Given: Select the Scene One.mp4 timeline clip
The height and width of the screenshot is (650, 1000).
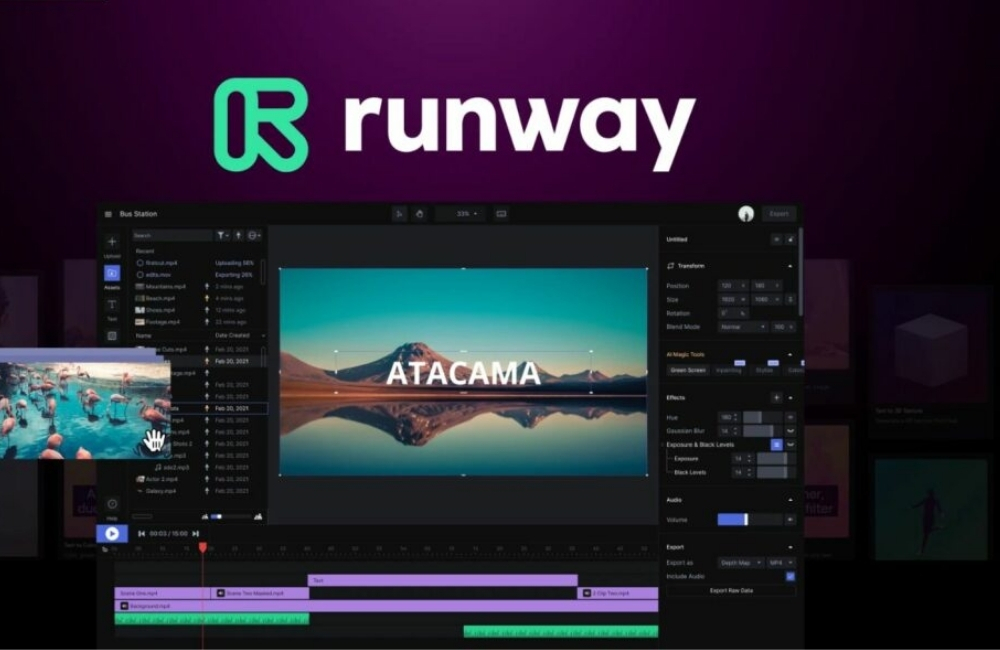Looking at the screenshot, I should click(163, 593).
